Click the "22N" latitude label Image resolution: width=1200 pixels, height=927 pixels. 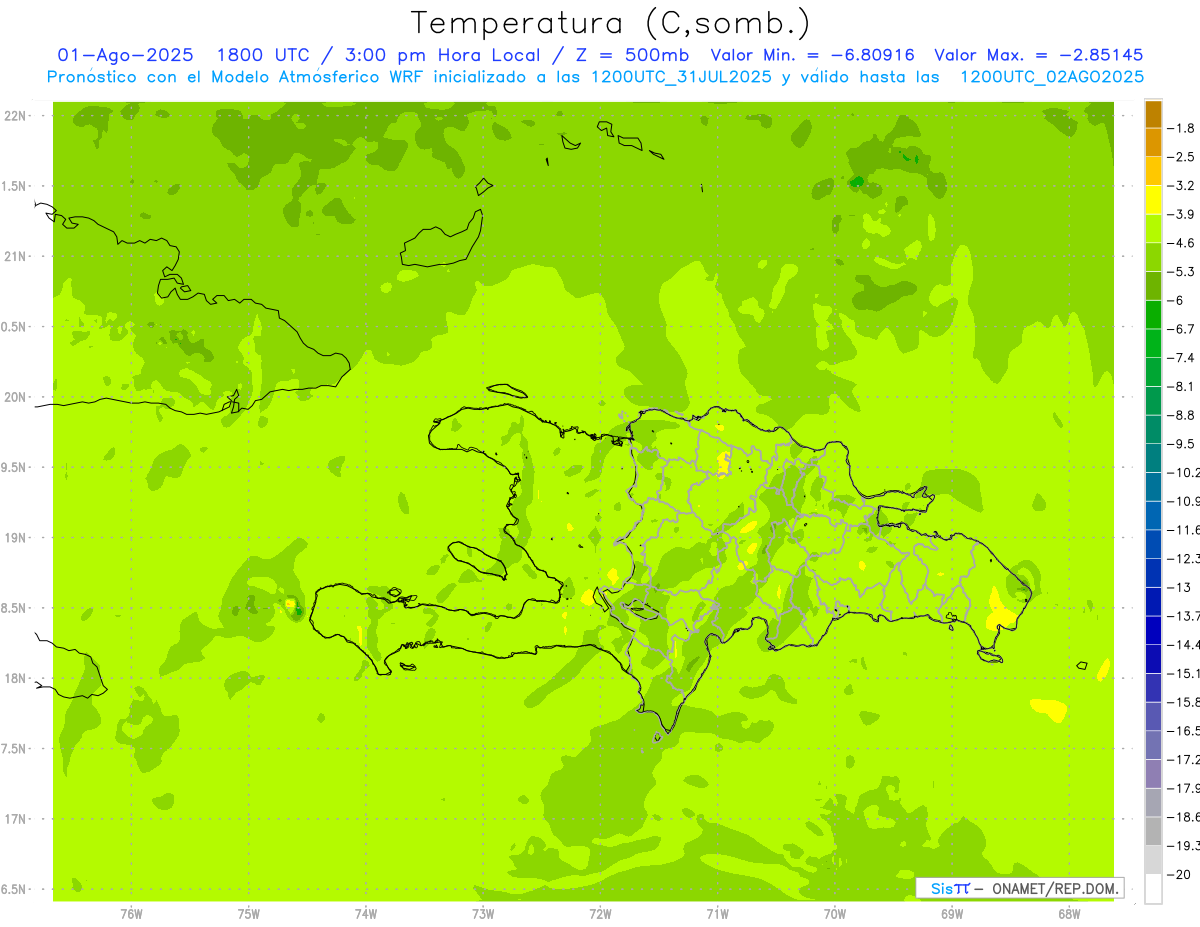coord(17,116)
